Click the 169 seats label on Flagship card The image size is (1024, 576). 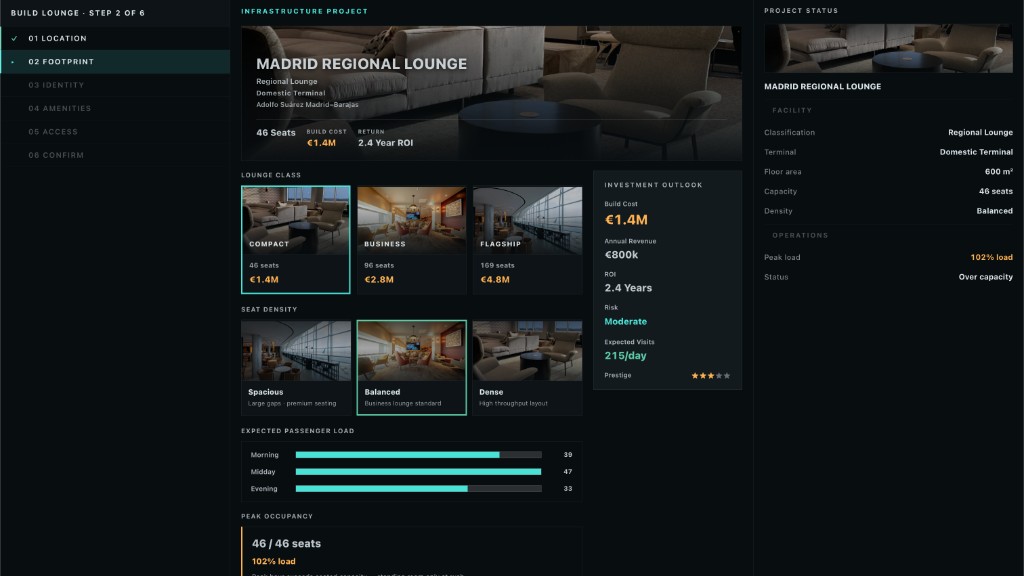498,266
